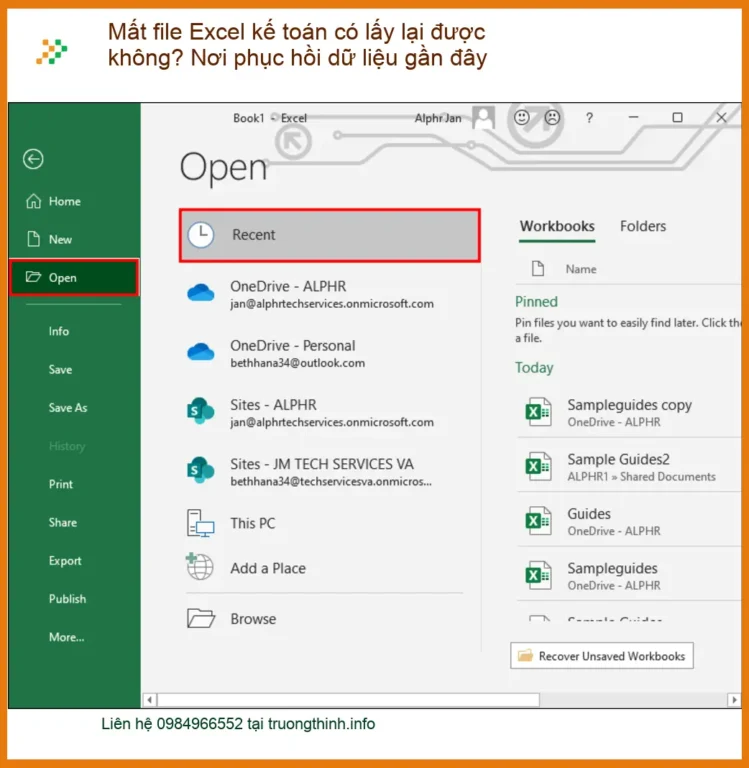Viewport: 749px width, 768px height.
Task: Open the Guides workbook
Action: click(629, 521)
